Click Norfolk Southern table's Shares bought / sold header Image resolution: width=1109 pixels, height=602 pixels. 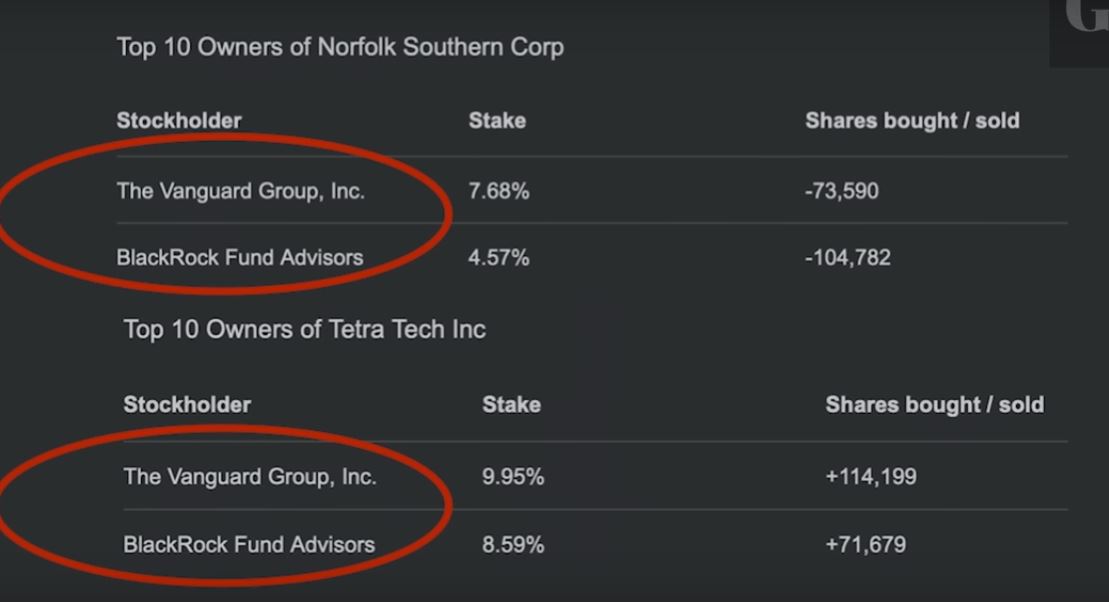(912, 121)
